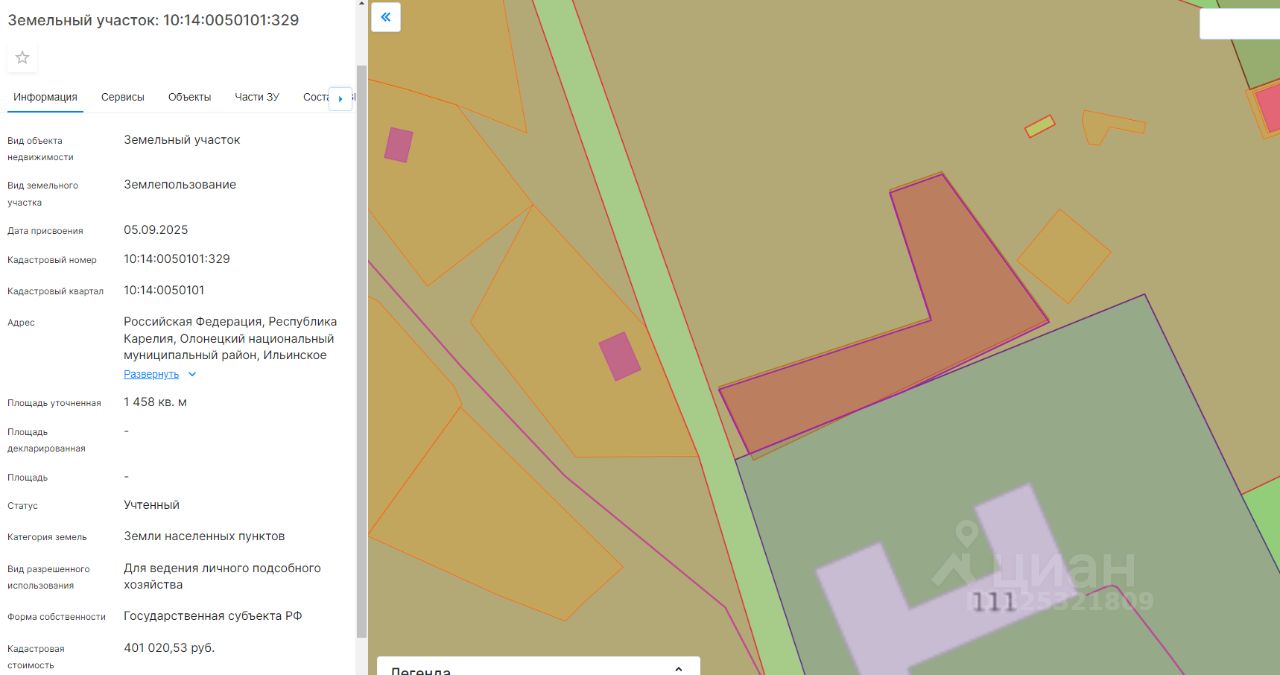Click the Землепользование value
The image size is (1280, 675).
[x=180, y=185]
